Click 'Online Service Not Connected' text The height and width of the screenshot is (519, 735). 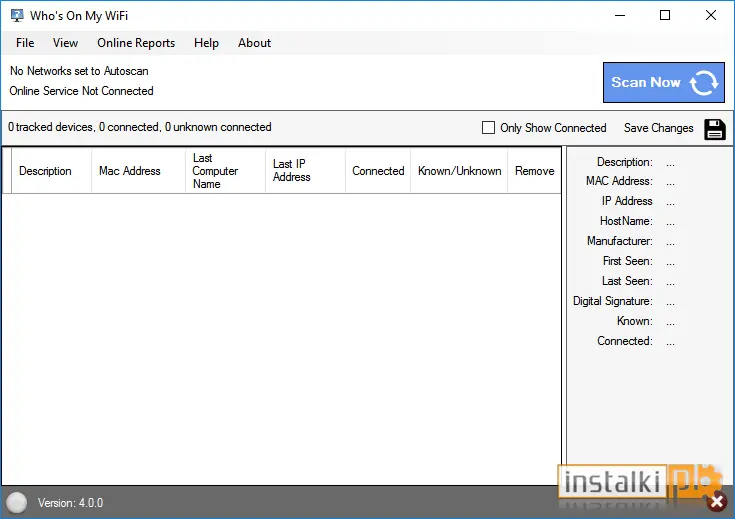(x=82, y=91)
